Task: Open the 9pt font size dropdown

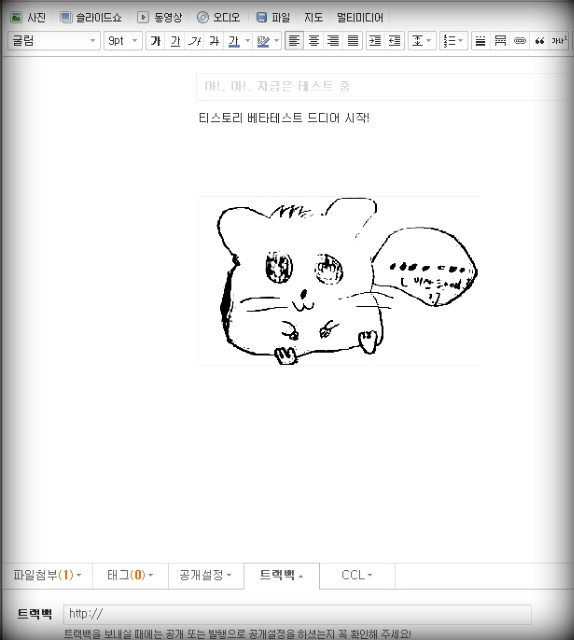Action: point(123,41)
